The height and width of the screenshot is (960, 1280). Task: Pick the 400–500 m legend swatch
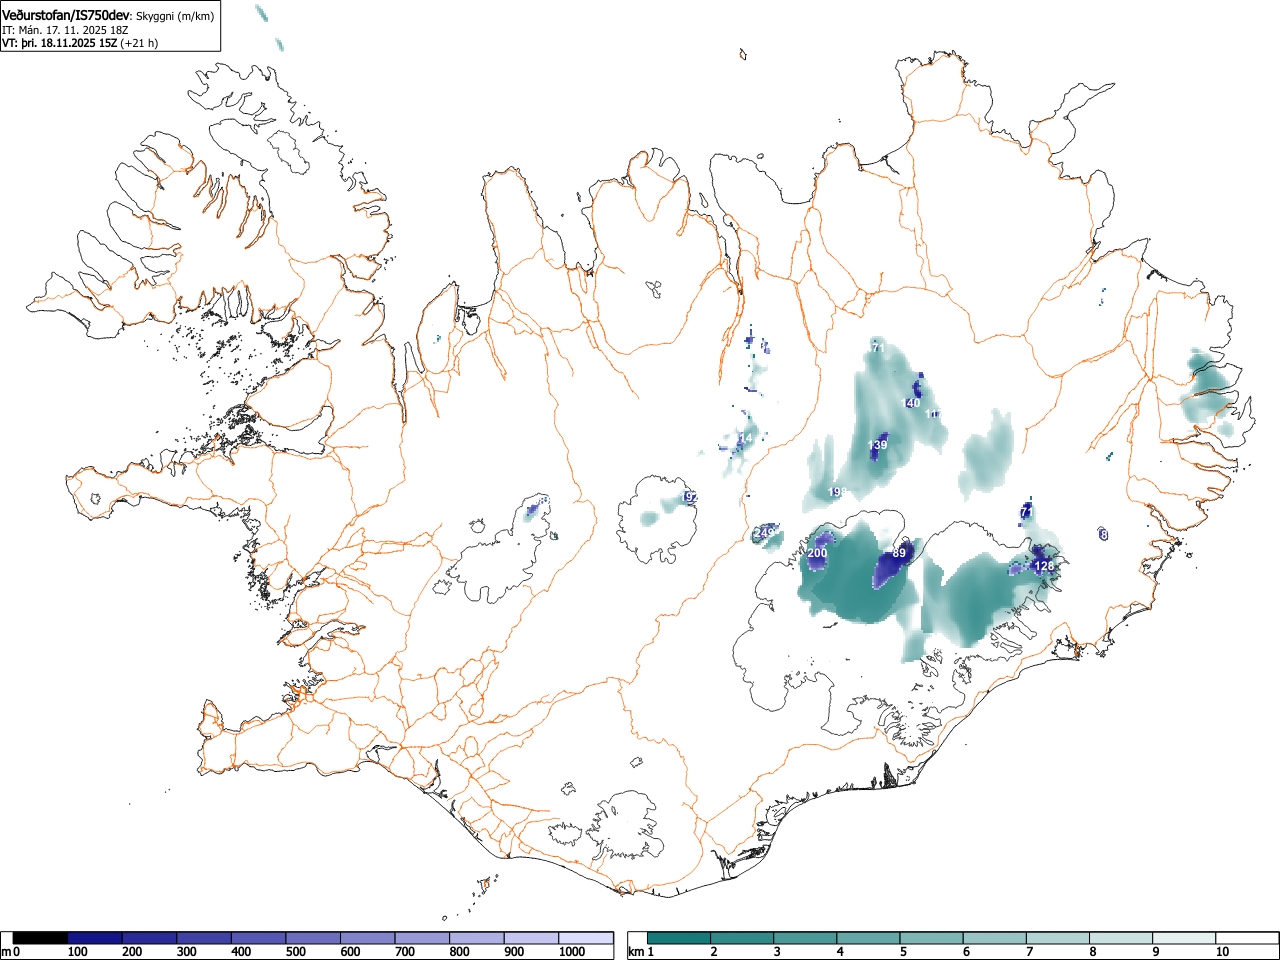coord(259,938)
